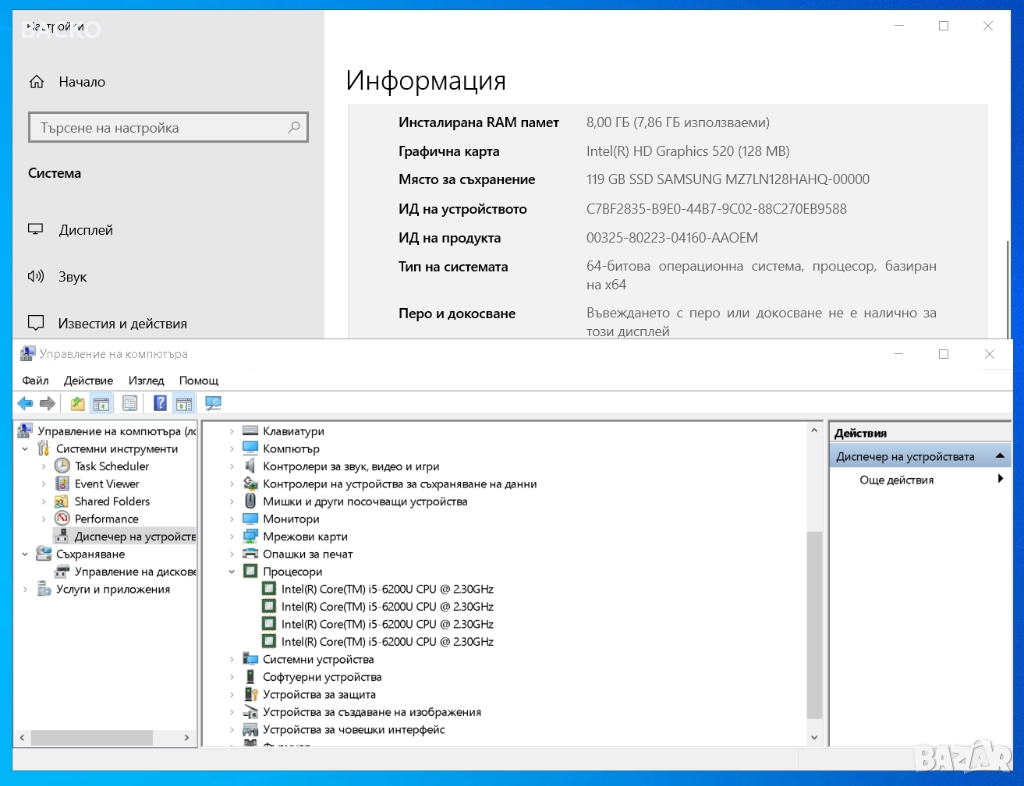Open the Файл menu
1024x786 pixels.
point(35,380)
